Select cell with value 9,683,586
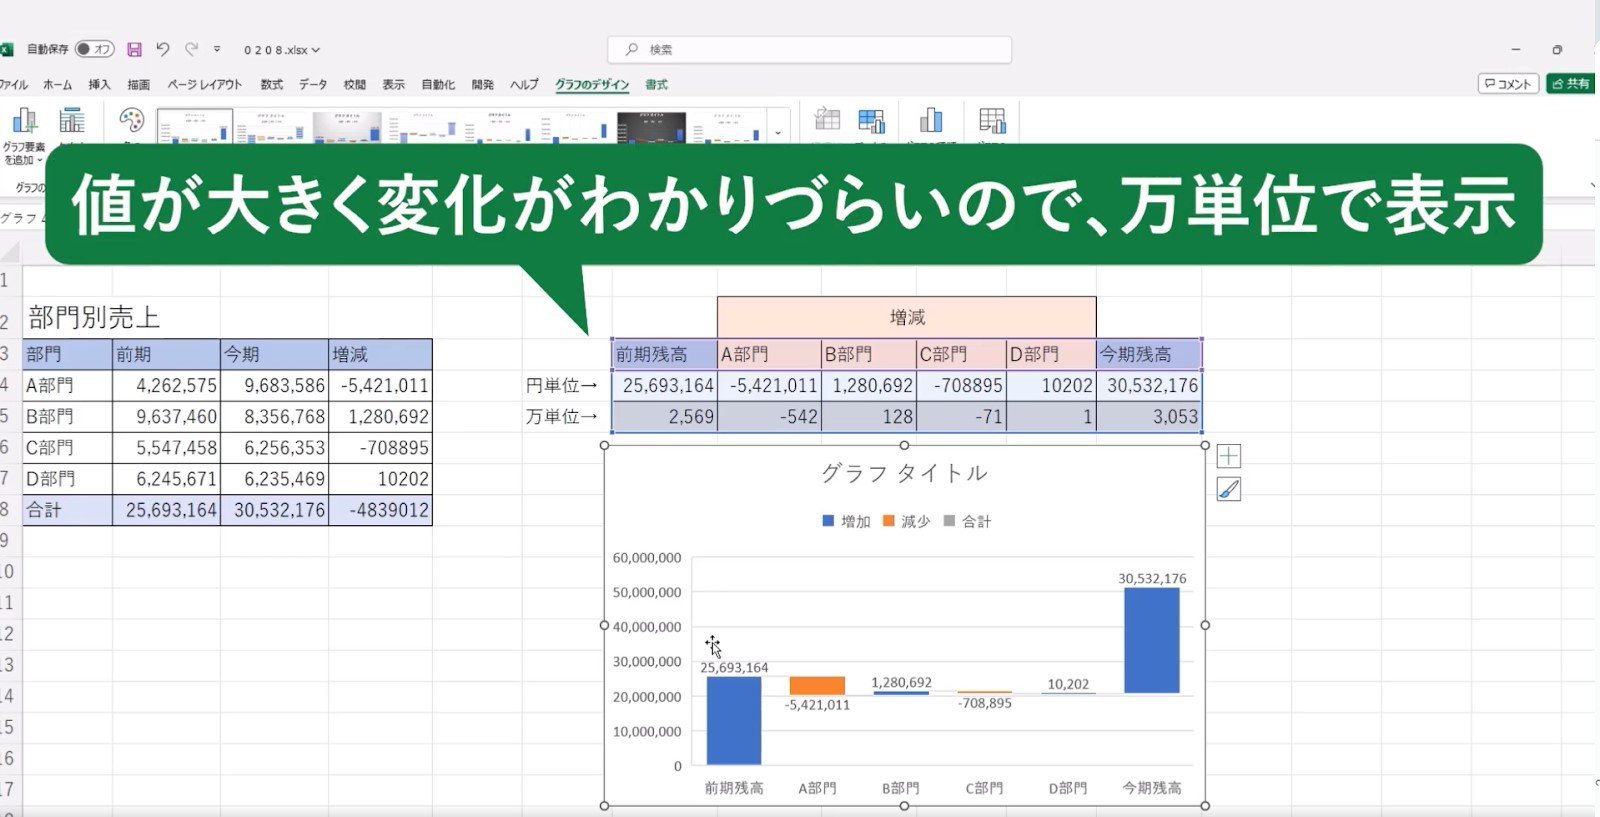Viewport: 1600px width, 817px height. click(275, 385)
